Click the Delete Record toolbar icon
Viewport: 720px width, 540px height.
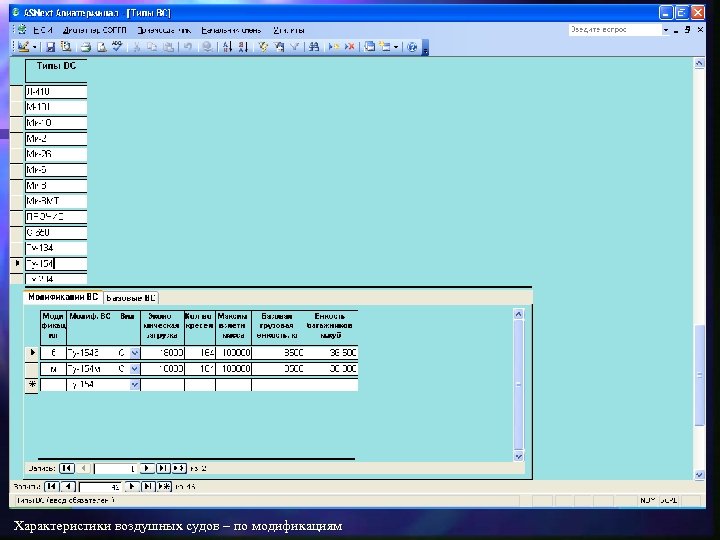(x=349, y=47)
